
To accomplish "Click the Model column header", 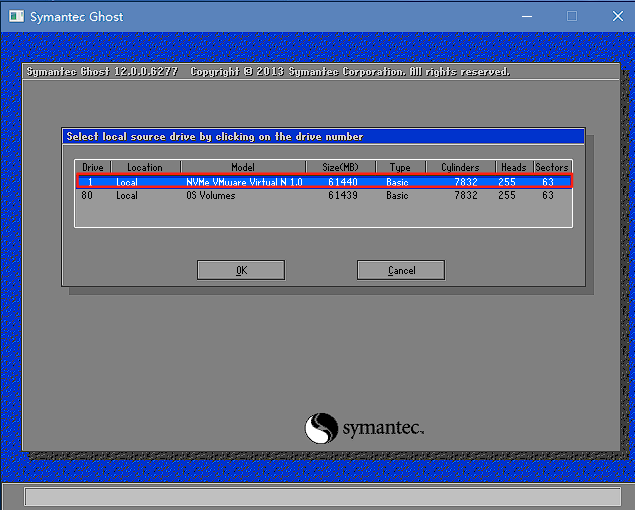I will click(x=243, y=167).
